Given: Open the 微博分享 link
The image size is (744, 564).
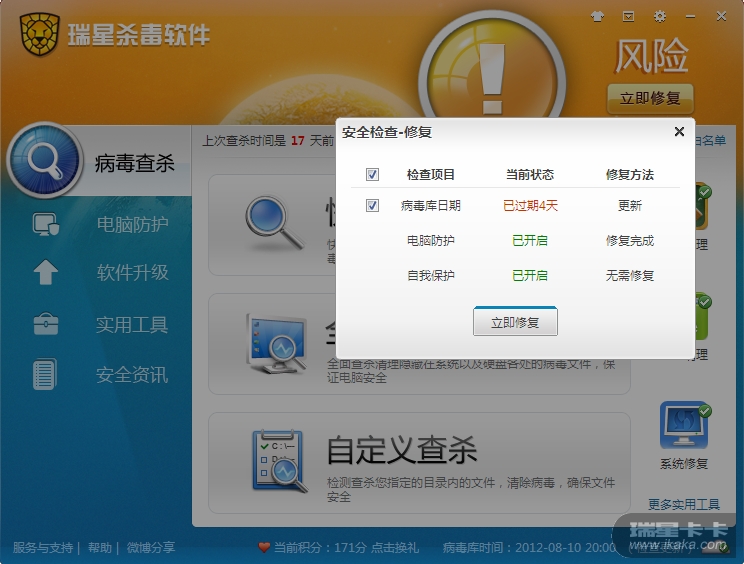Looking at the screenshot, I should click(151, 548).
